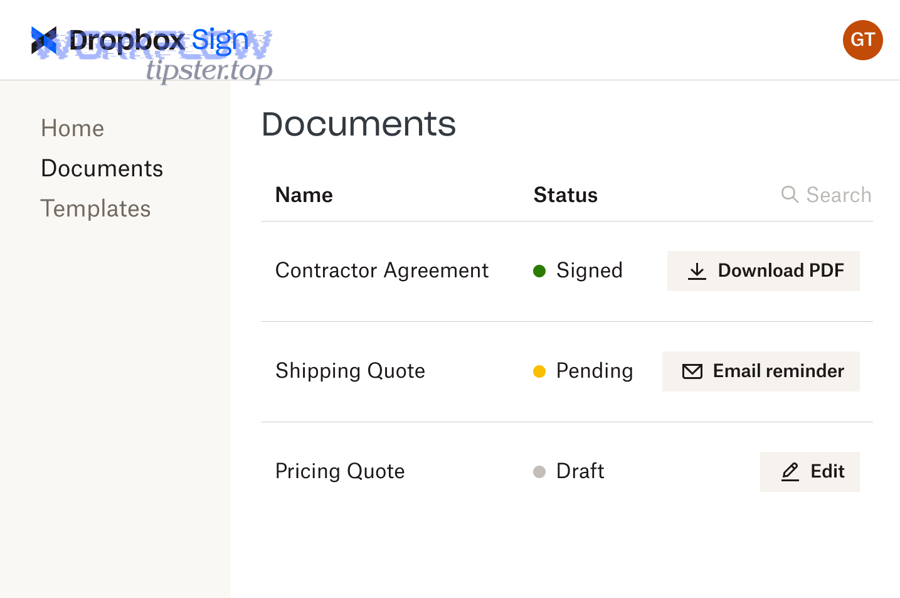Sort documents by the Name column header

(303, 195)
